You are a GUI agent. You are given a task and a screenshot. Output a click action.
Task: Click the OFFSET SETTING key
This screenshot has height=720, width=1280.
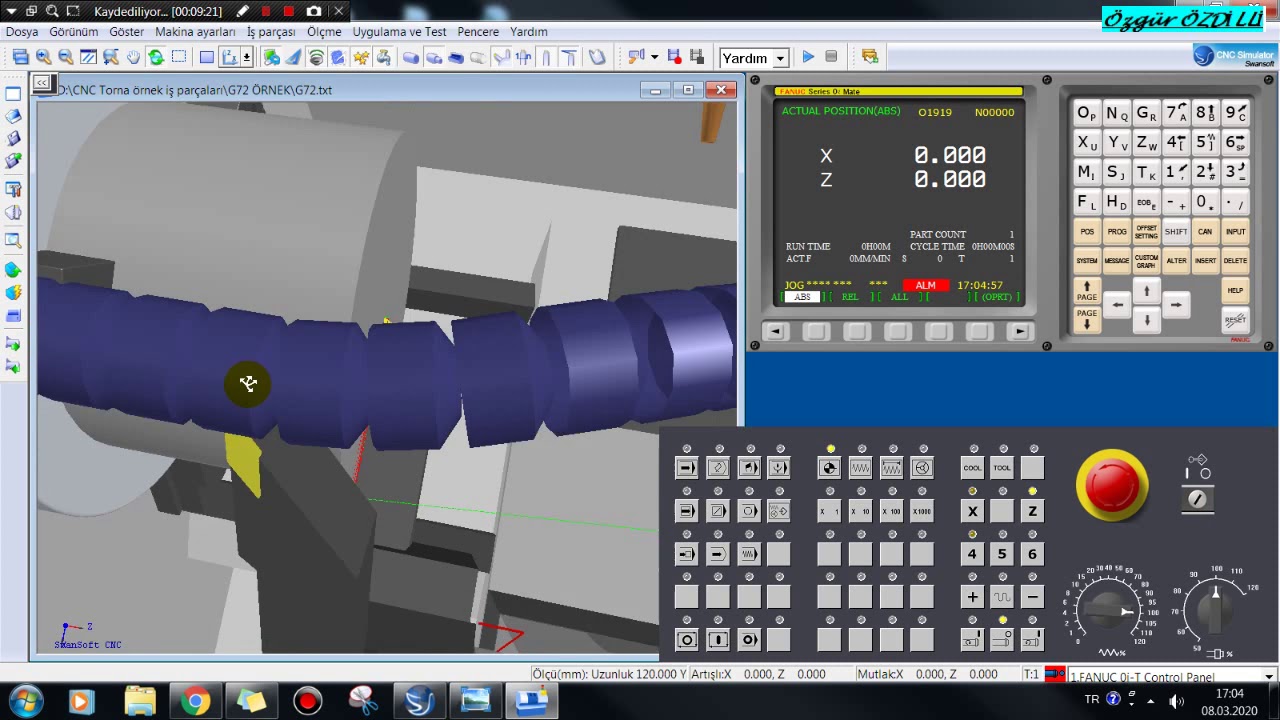1146,232
